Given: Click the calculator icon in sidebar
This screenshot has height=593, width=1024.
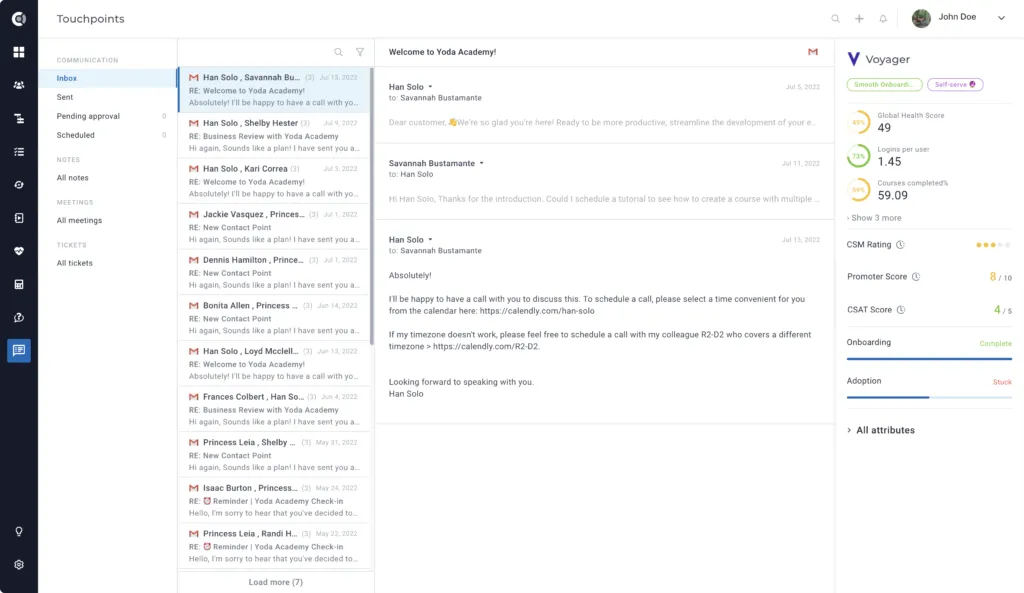Looking at the screenshot, I should (x=19, y=284).
